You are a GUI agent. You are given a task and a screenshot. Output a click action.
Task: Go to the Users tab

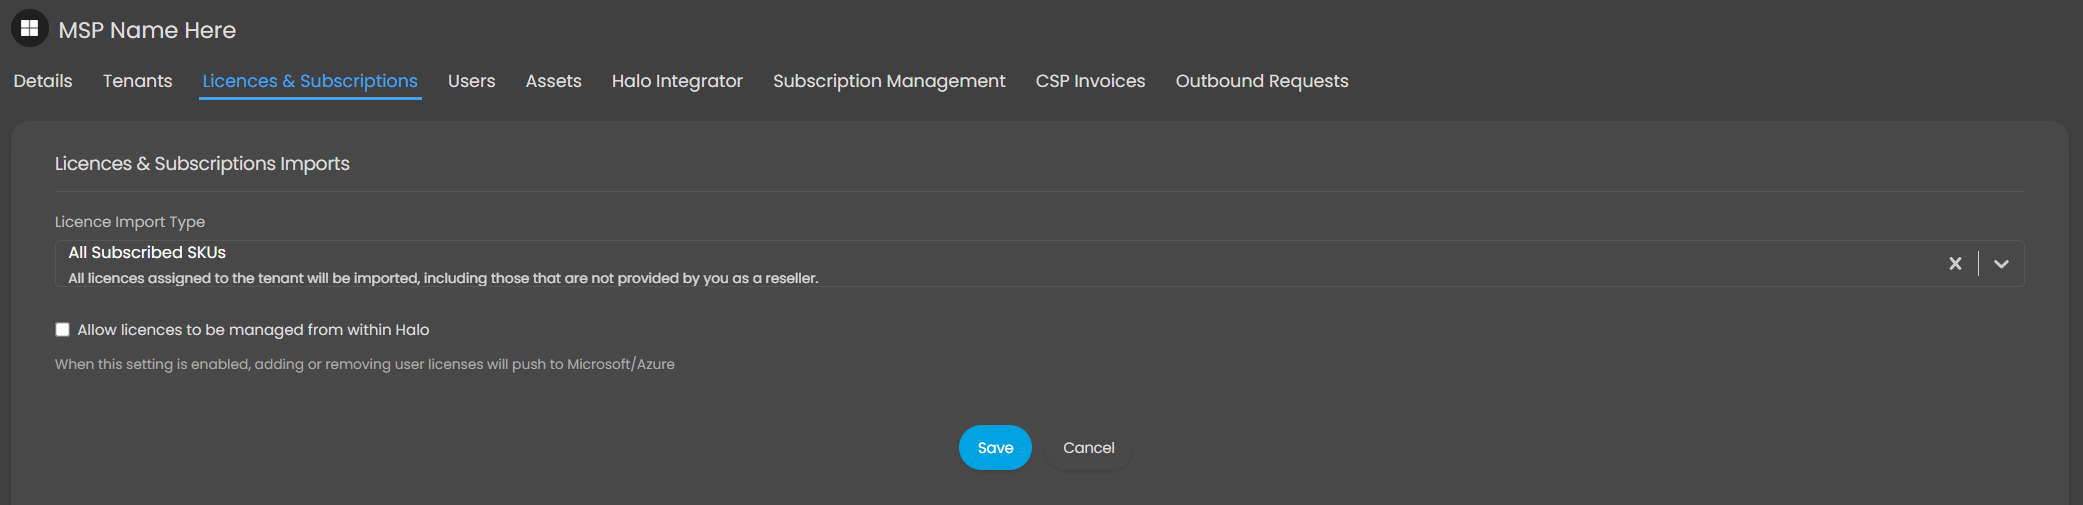coord(472,81)
